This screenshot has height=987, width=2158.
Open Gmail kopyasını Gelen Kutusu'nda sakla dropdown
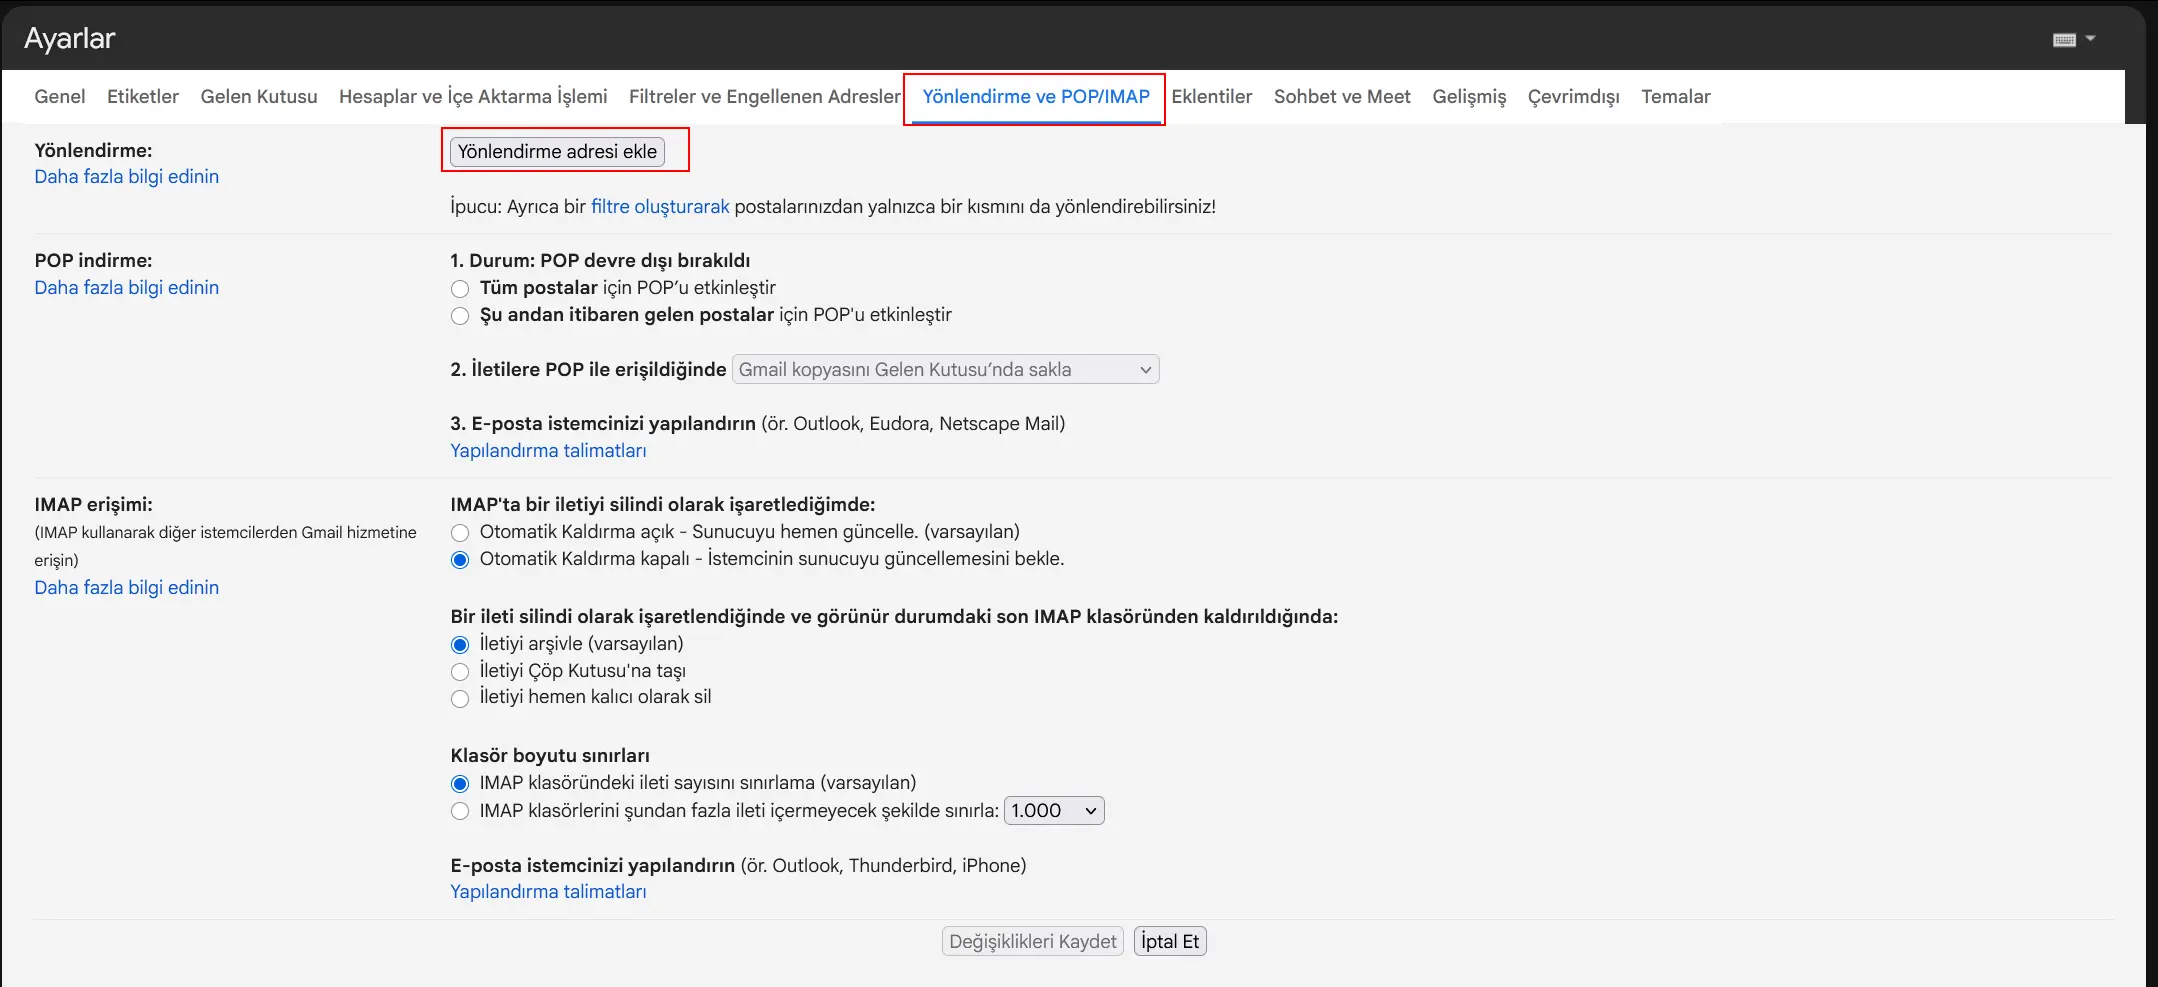pyautogui.click(x=945, y=369)
